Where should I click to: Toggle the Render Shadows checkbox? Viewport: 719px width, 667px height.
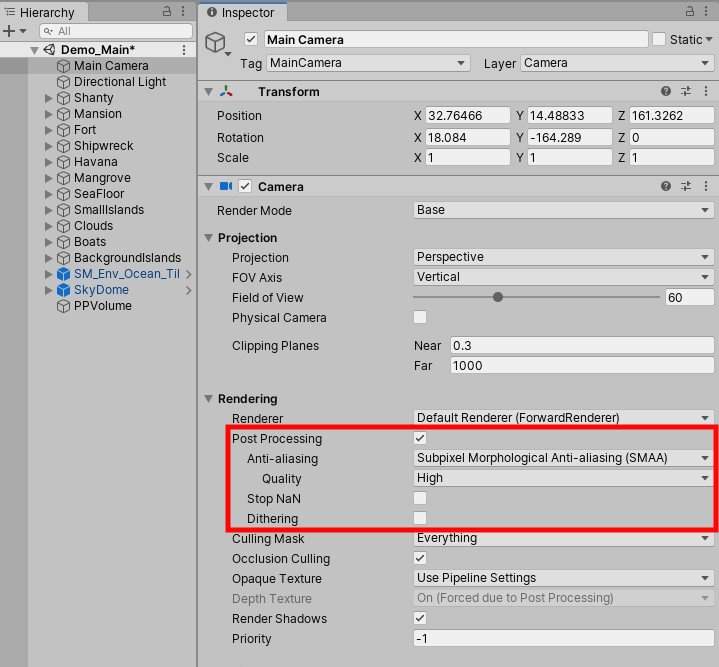point(420,618)
